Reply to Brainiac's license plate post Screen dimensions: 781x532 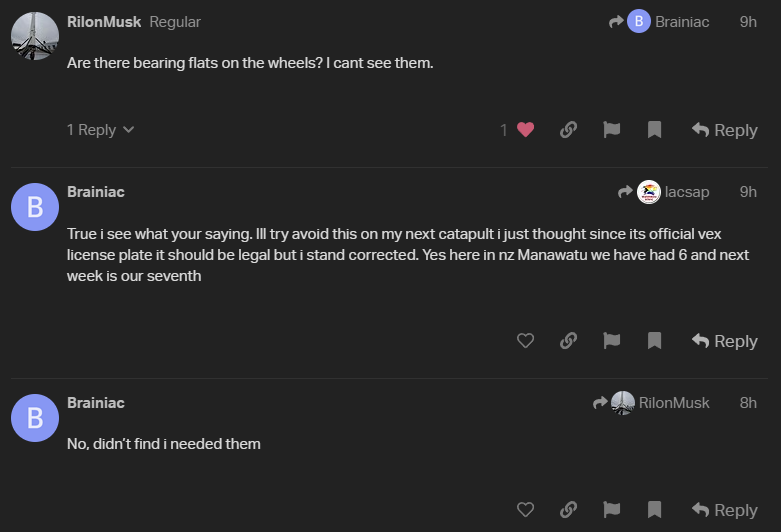click(x=724, y=341)
